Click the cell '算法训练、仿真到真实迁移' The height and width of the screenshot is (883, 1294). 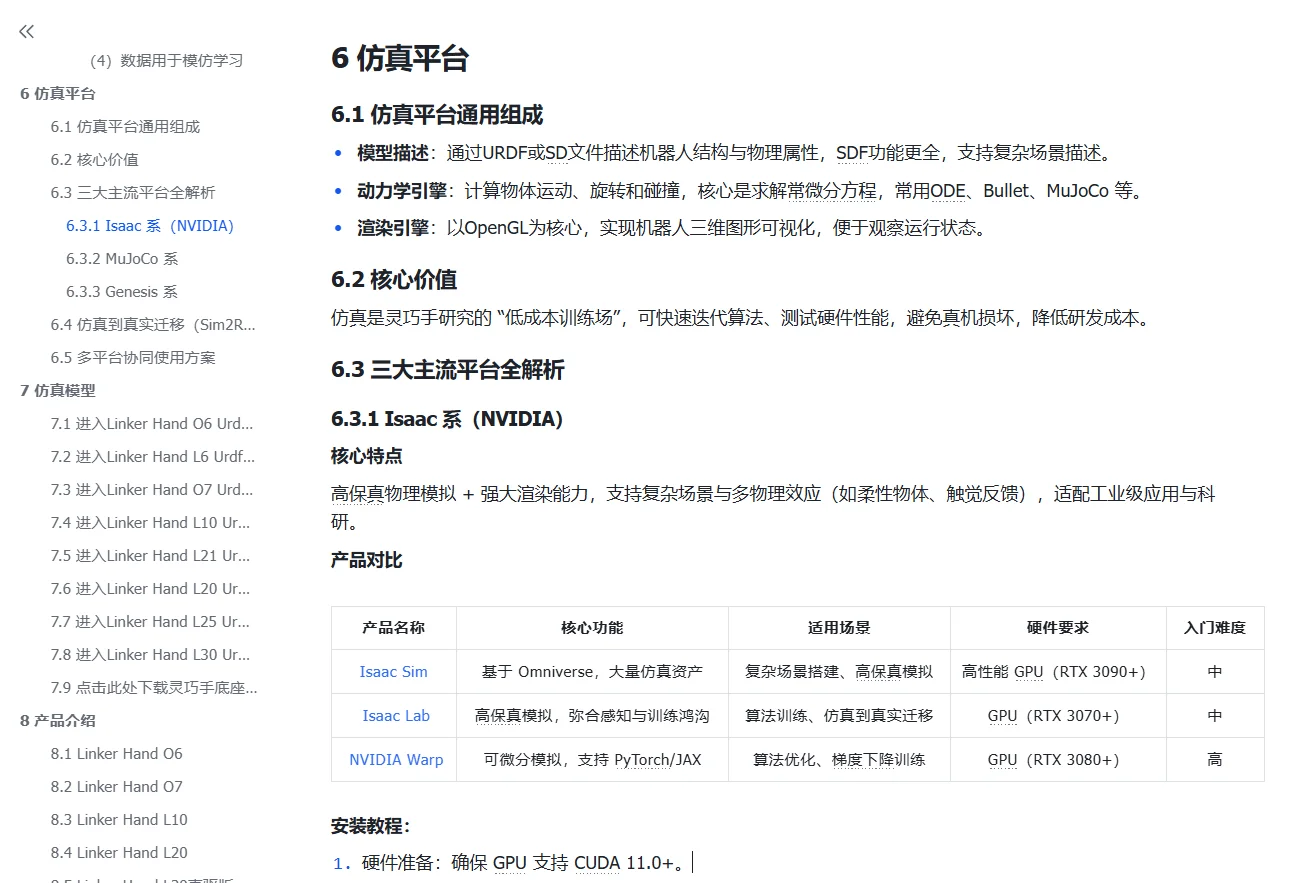pyautogui.click(x=839, y=716)
